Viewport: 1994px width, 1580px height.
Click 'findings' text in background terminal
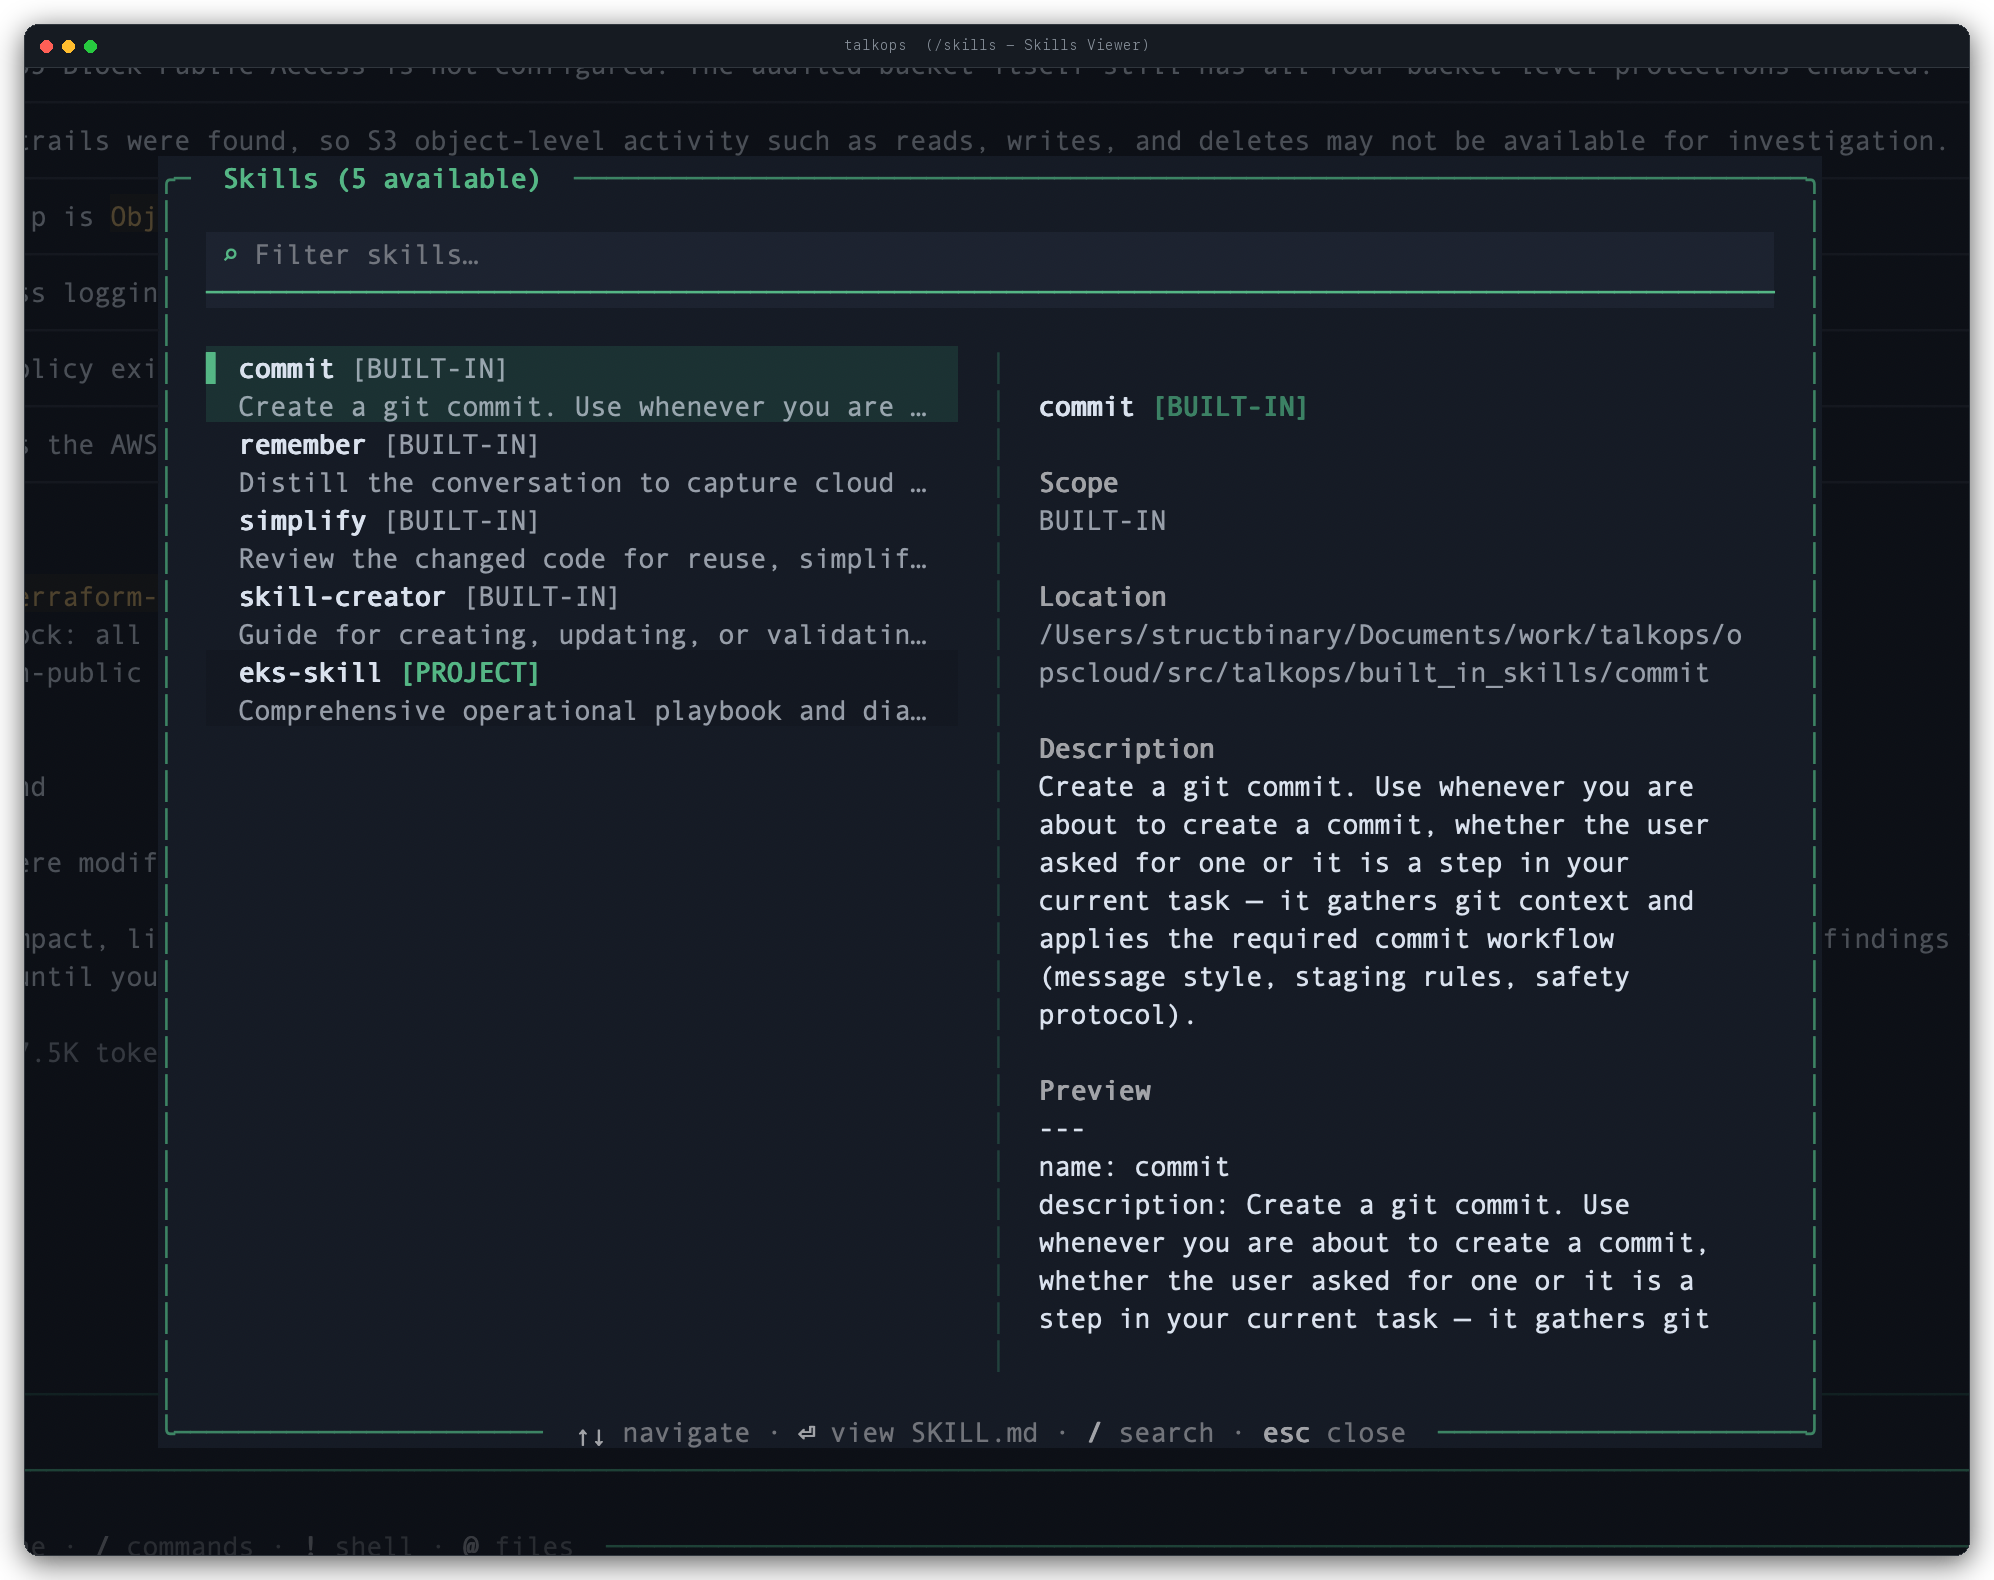[x=1886, y=939]
